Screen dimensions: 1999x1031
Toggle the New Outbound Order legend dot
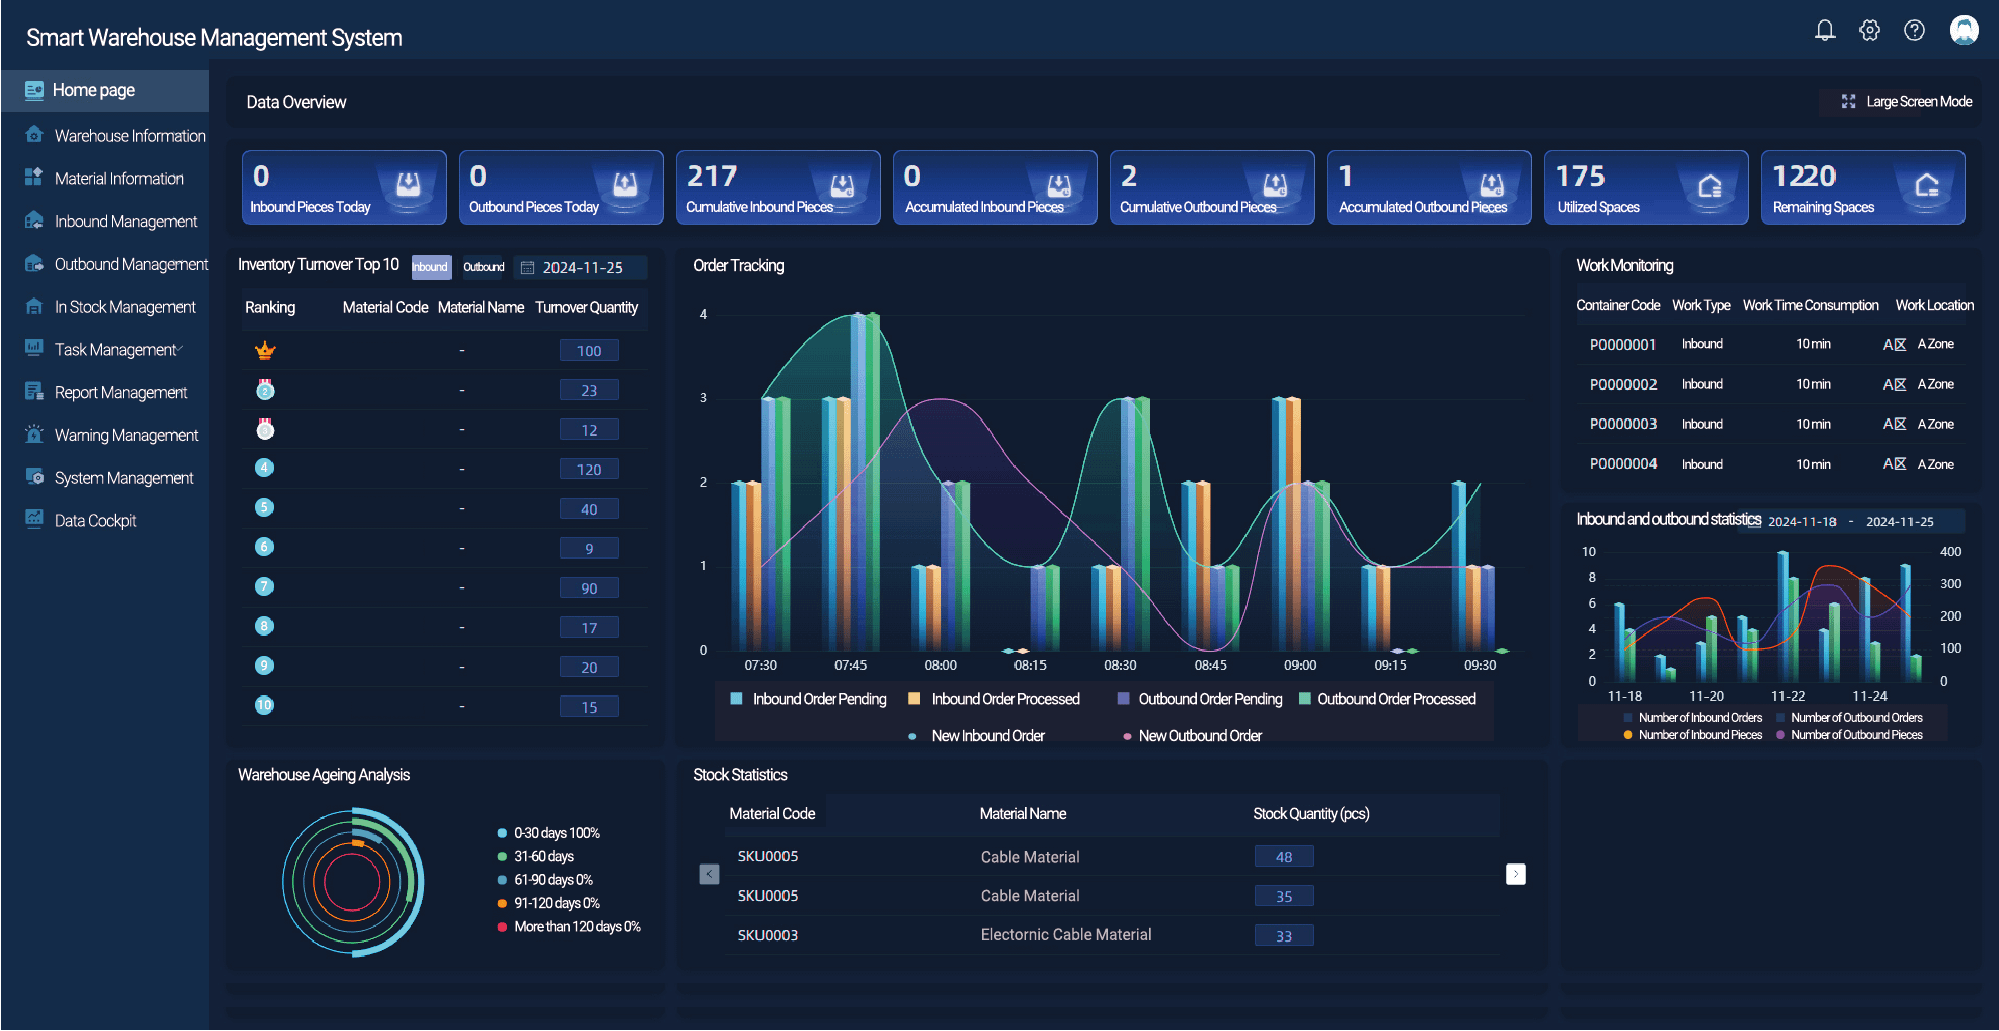(1128, 736)
